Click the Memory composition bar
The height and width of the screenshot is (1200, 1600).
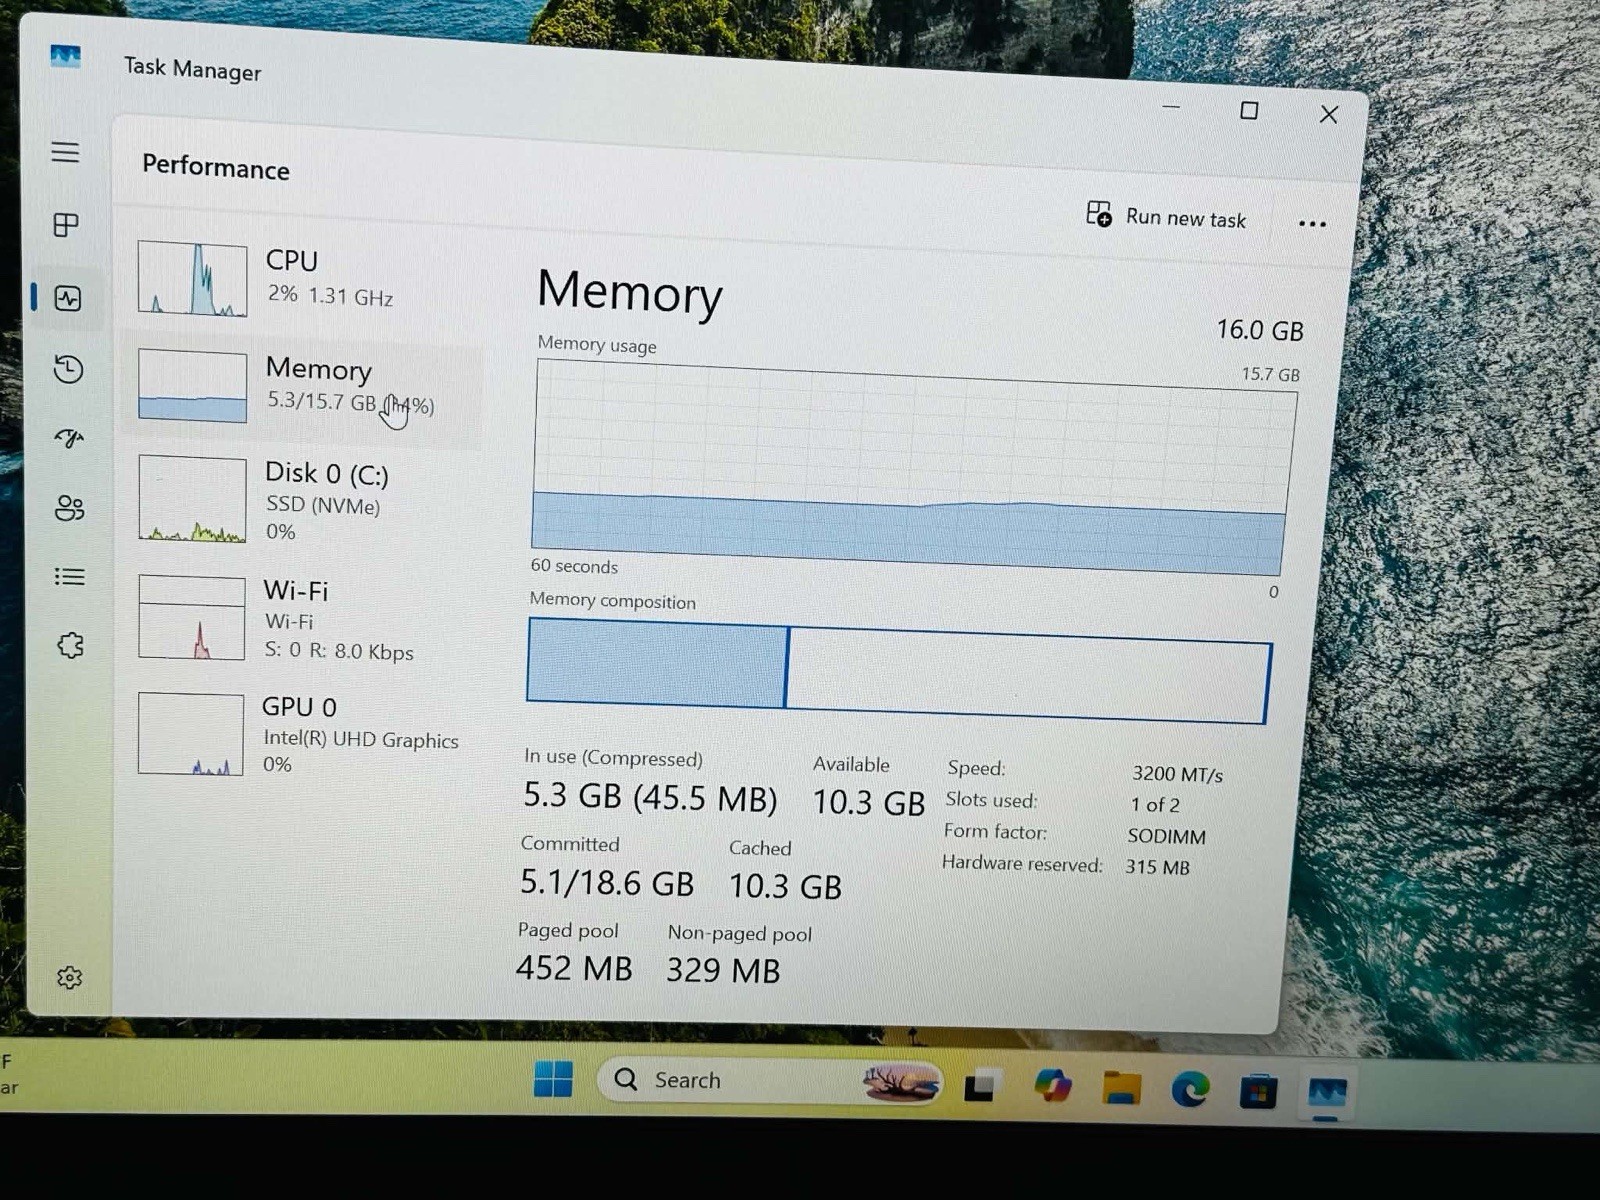898,670
